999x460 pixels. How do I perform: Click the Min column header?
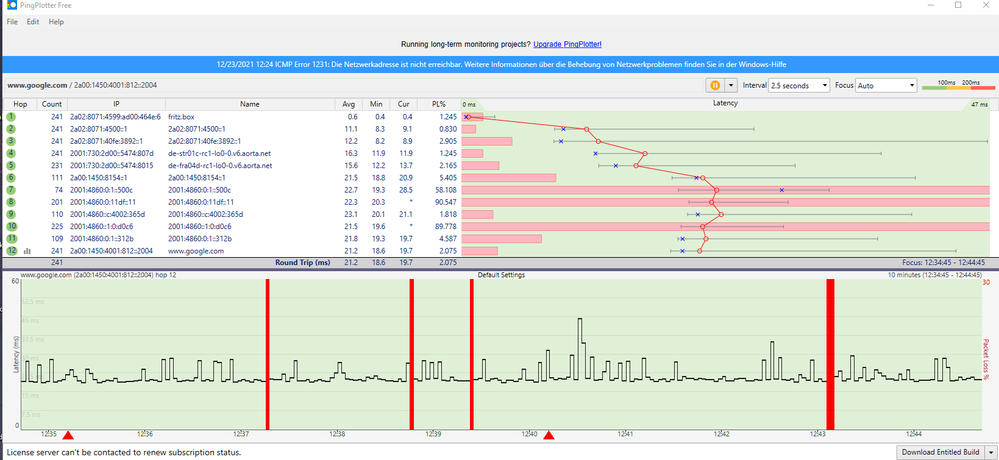375,104
